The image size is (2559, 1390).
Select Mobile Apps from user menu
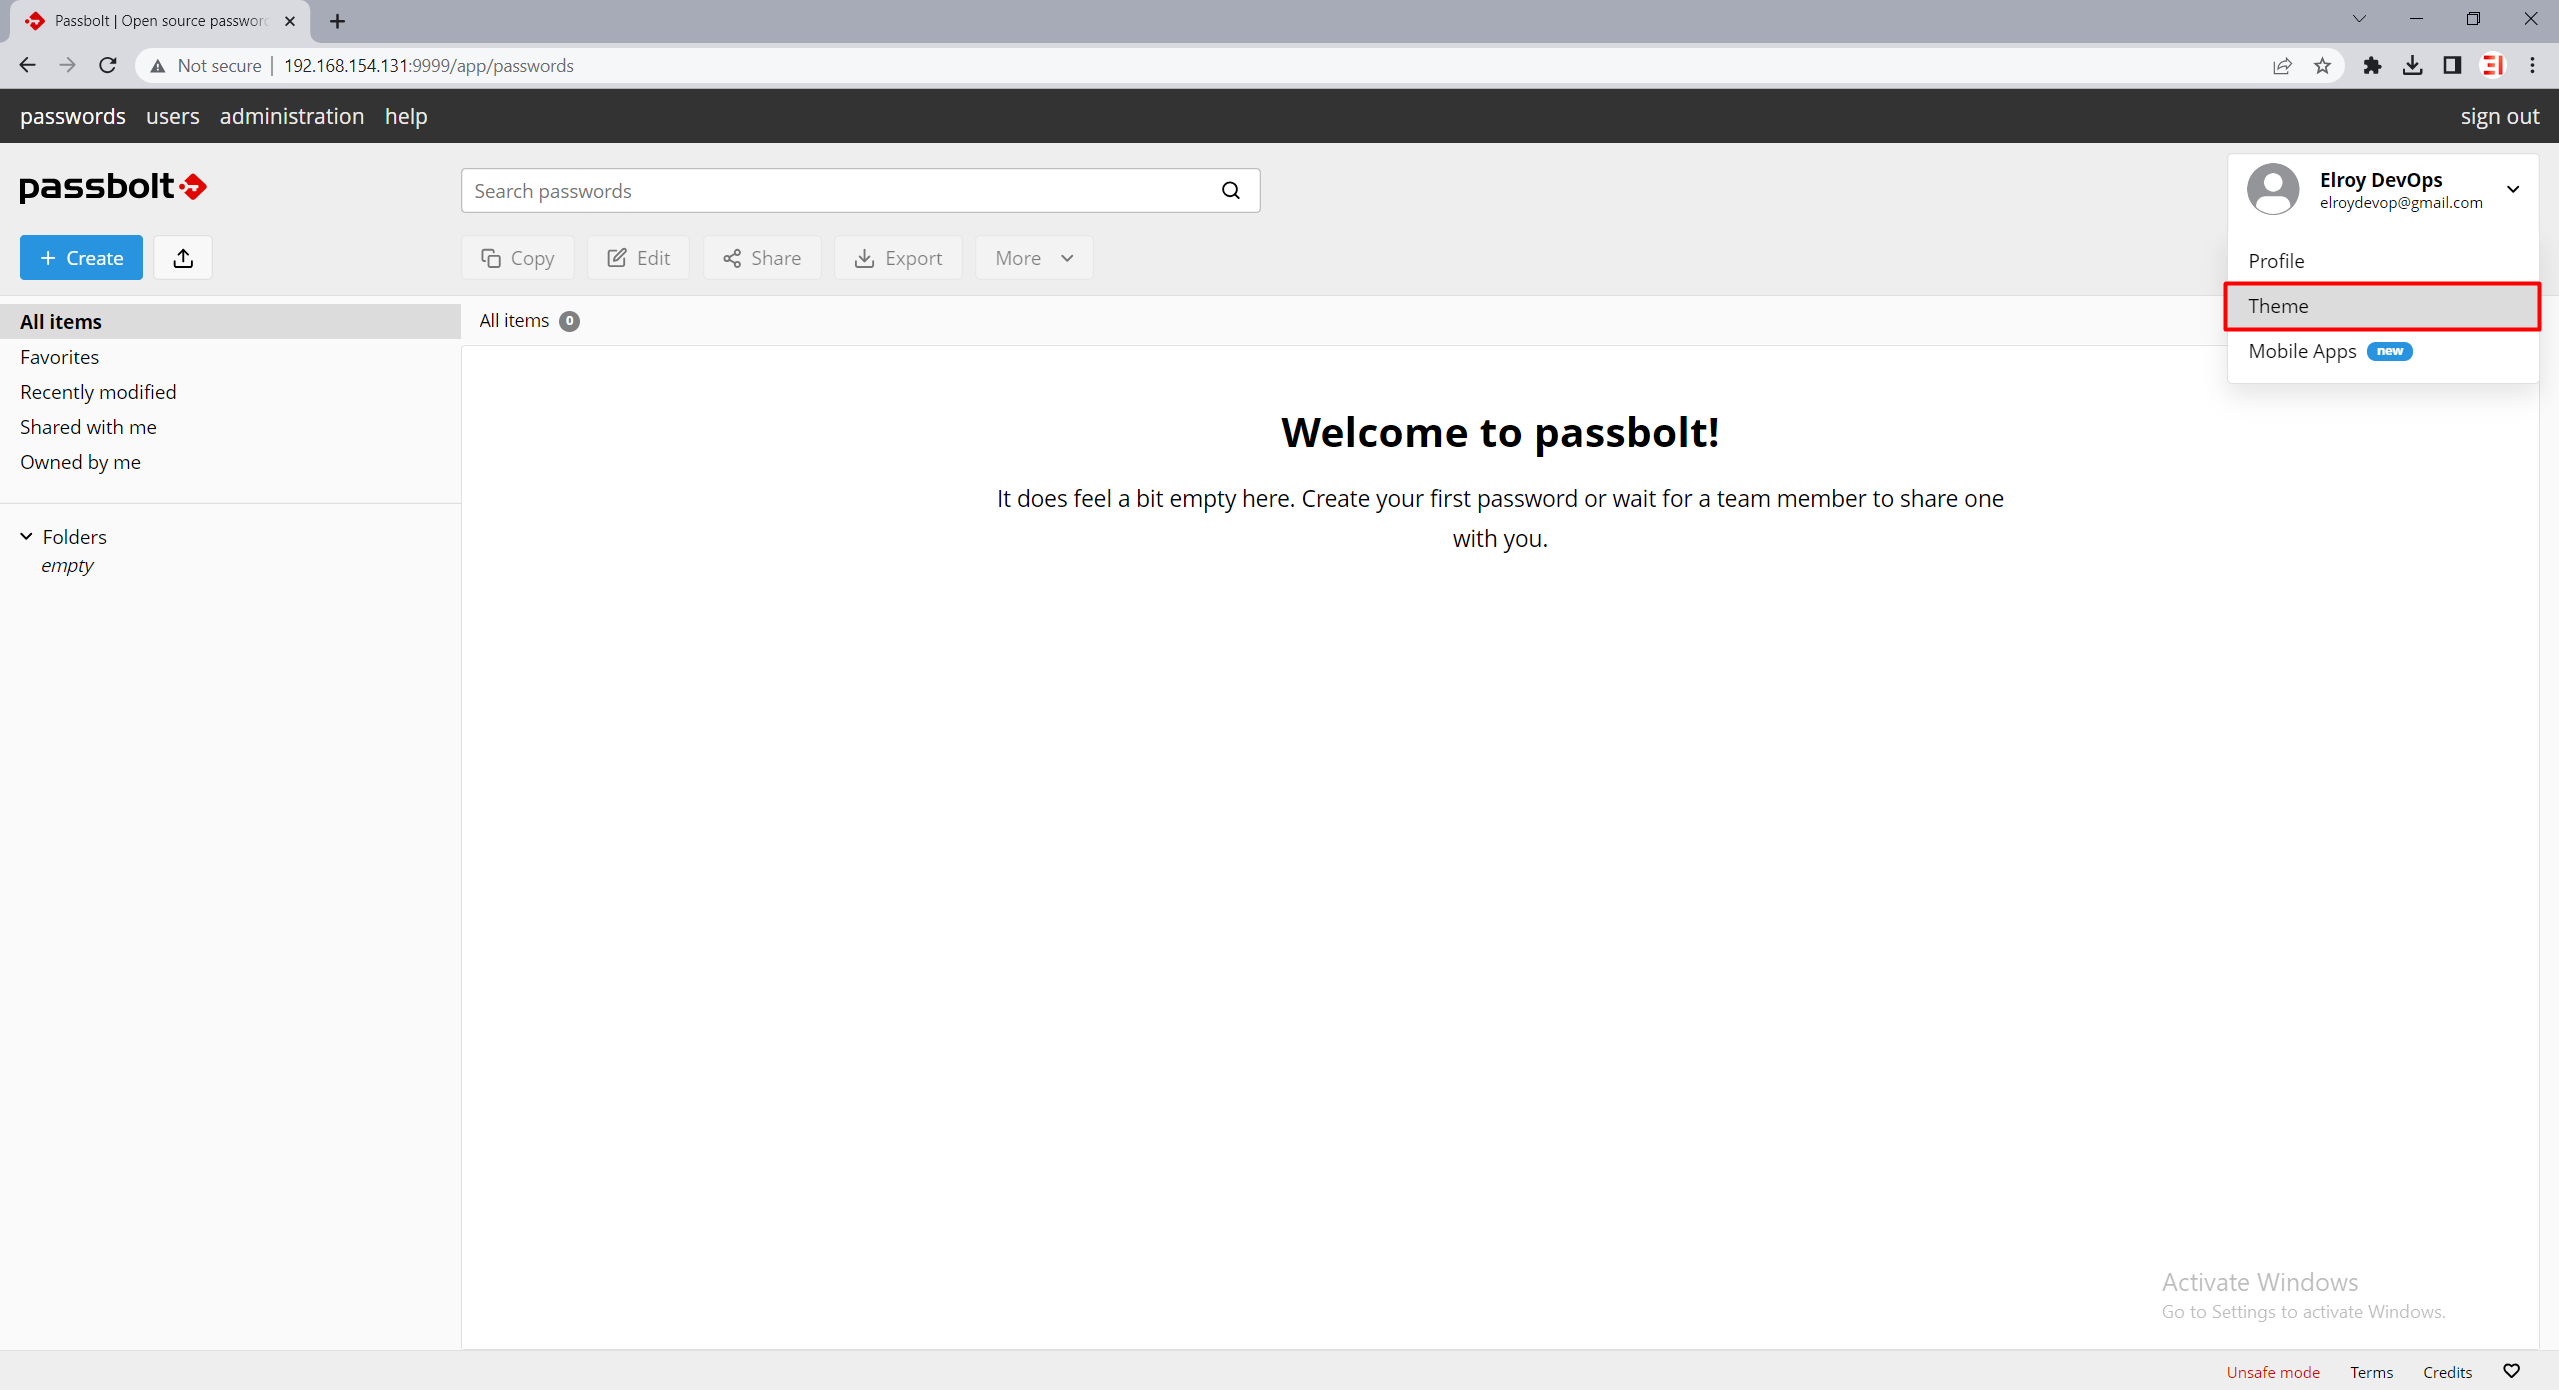tap(2383, 351)
